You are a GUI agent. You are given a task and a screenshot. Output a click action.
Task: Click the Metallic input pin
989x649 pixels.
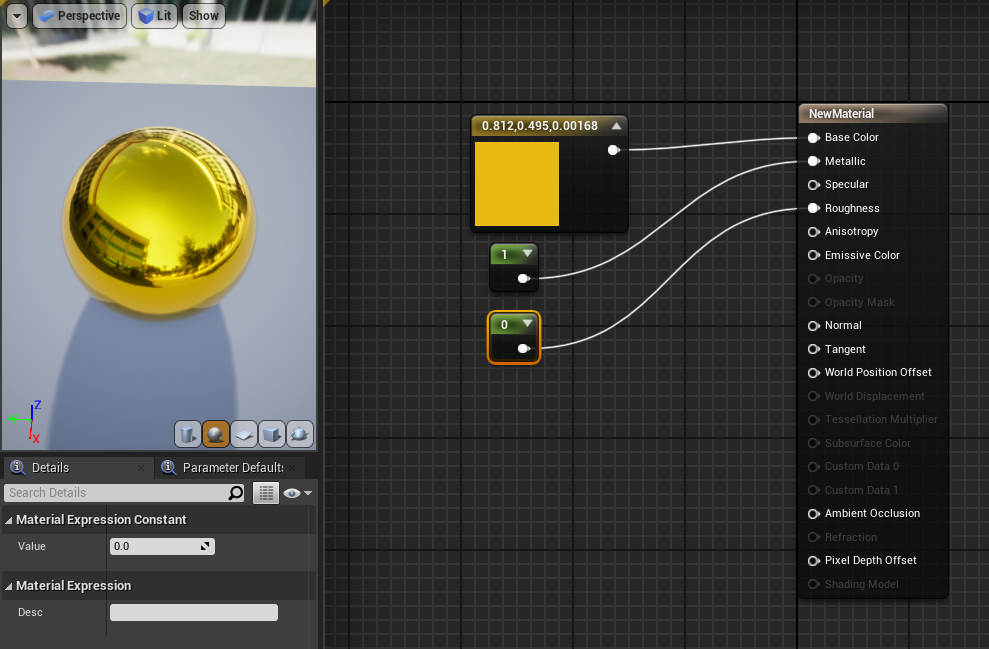click(814, 161)
